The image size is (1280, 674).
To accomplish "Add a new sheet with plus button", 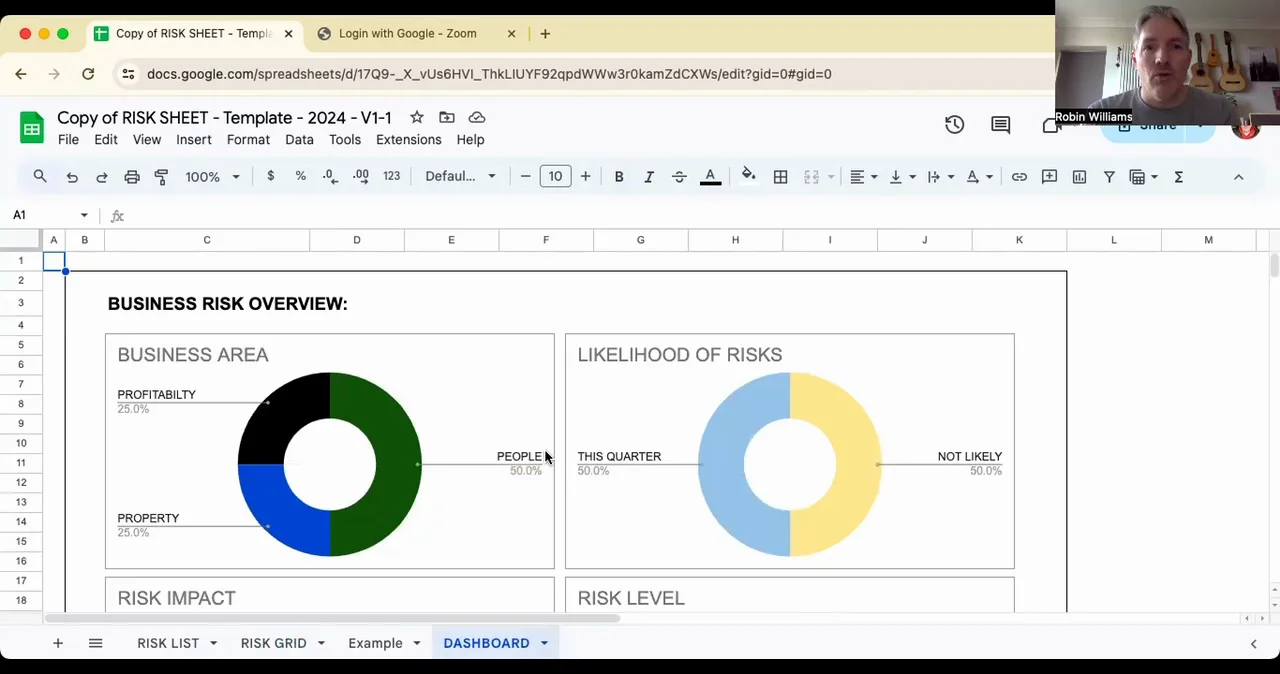I will pos(57,643).
